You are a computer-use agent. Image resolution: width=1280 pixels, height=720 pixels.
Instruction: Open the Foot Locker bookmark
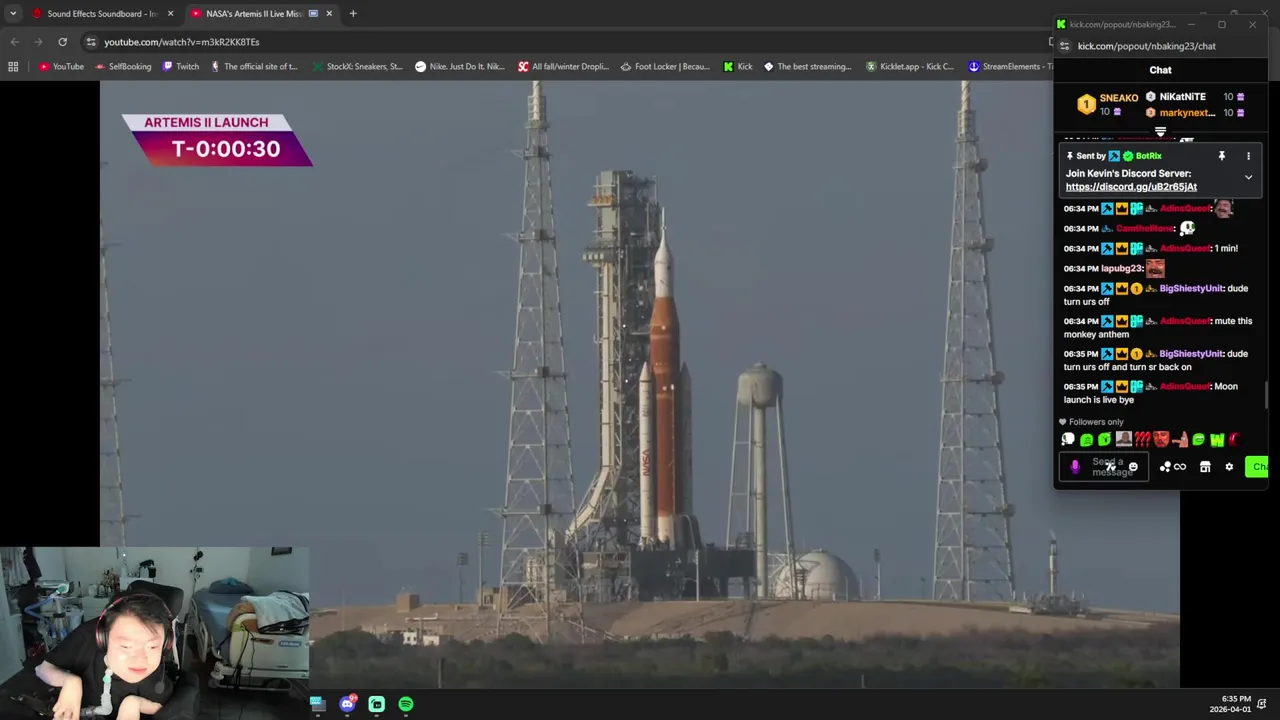(x=665, y=67)
